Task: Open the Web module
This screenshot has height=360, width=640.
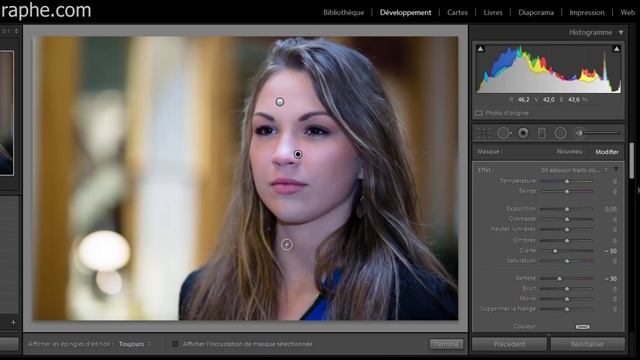Action: click(x=628, y=13)
